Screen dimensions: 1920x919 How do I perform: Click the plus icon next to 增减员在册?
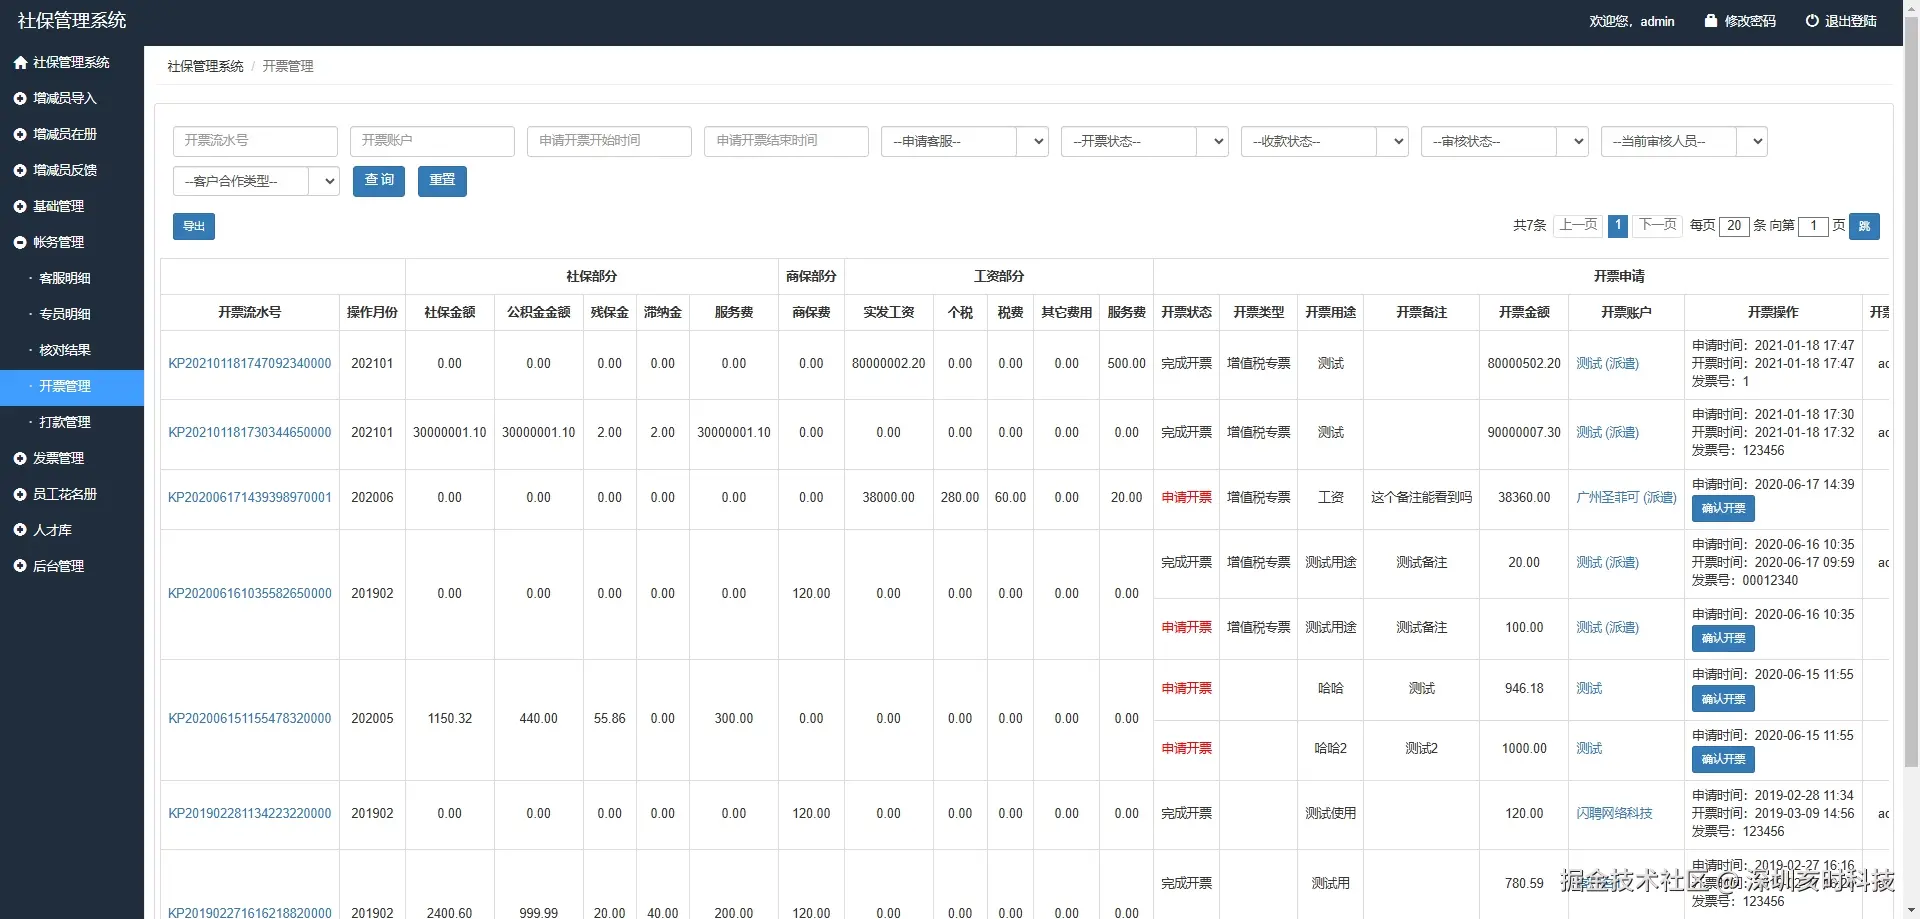coord(20,135)
